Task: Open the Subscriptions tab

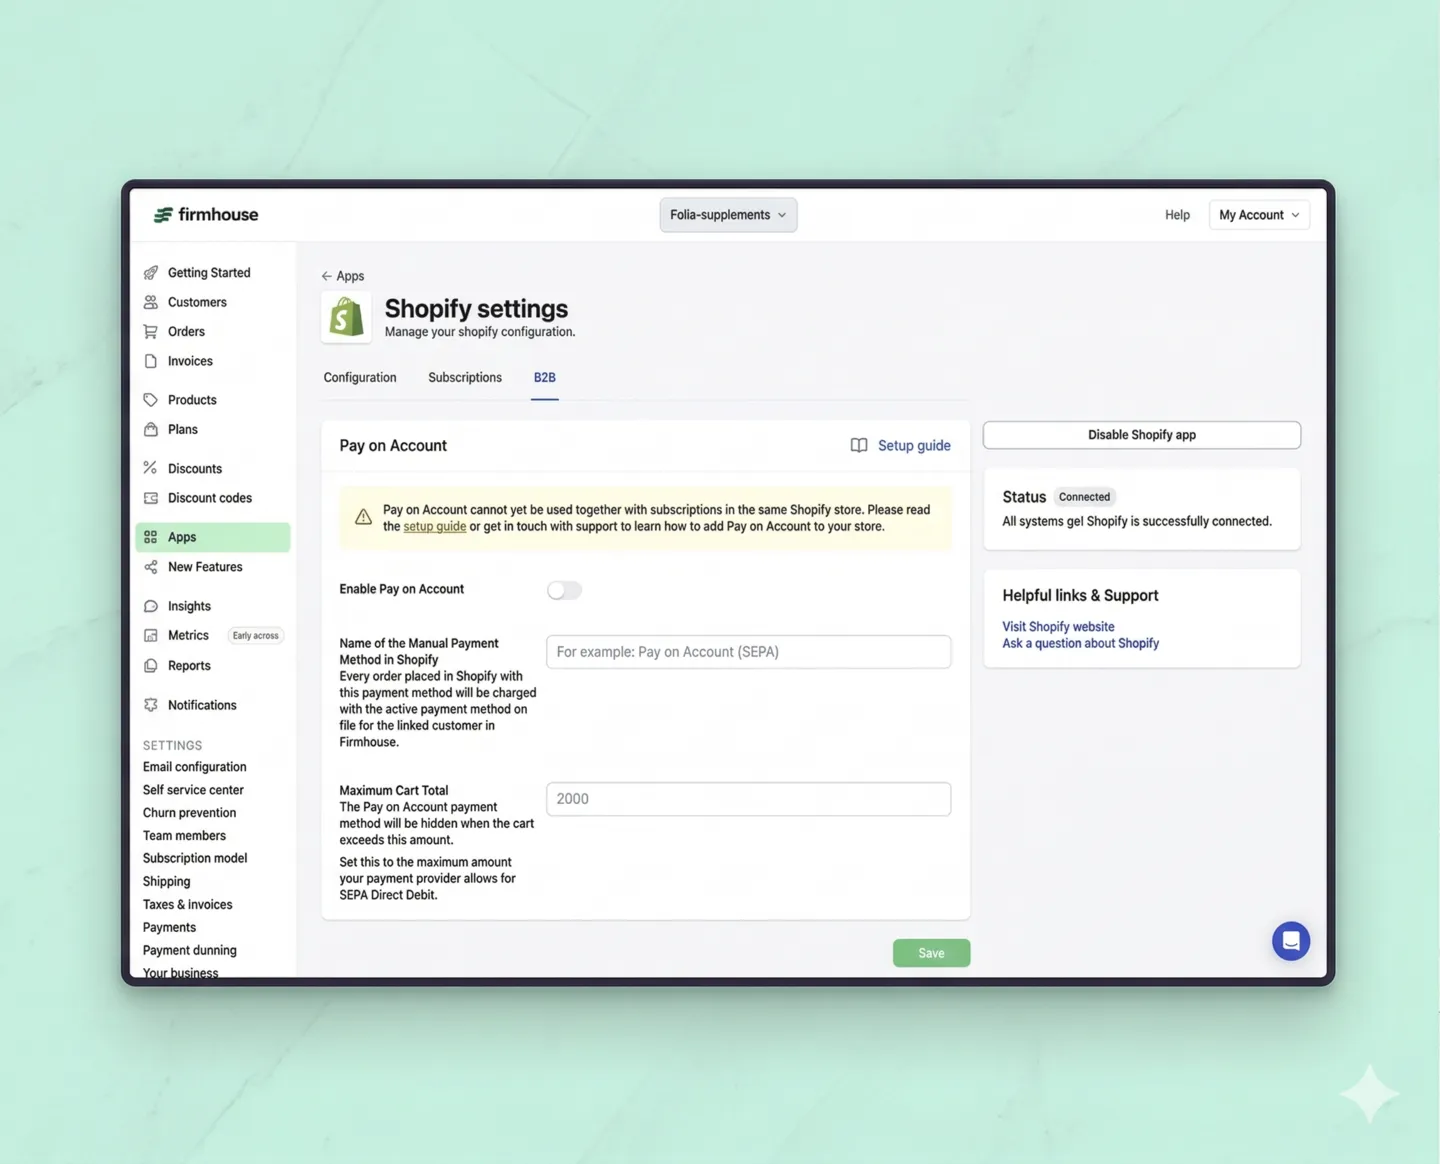Action: tap(464, 378)
